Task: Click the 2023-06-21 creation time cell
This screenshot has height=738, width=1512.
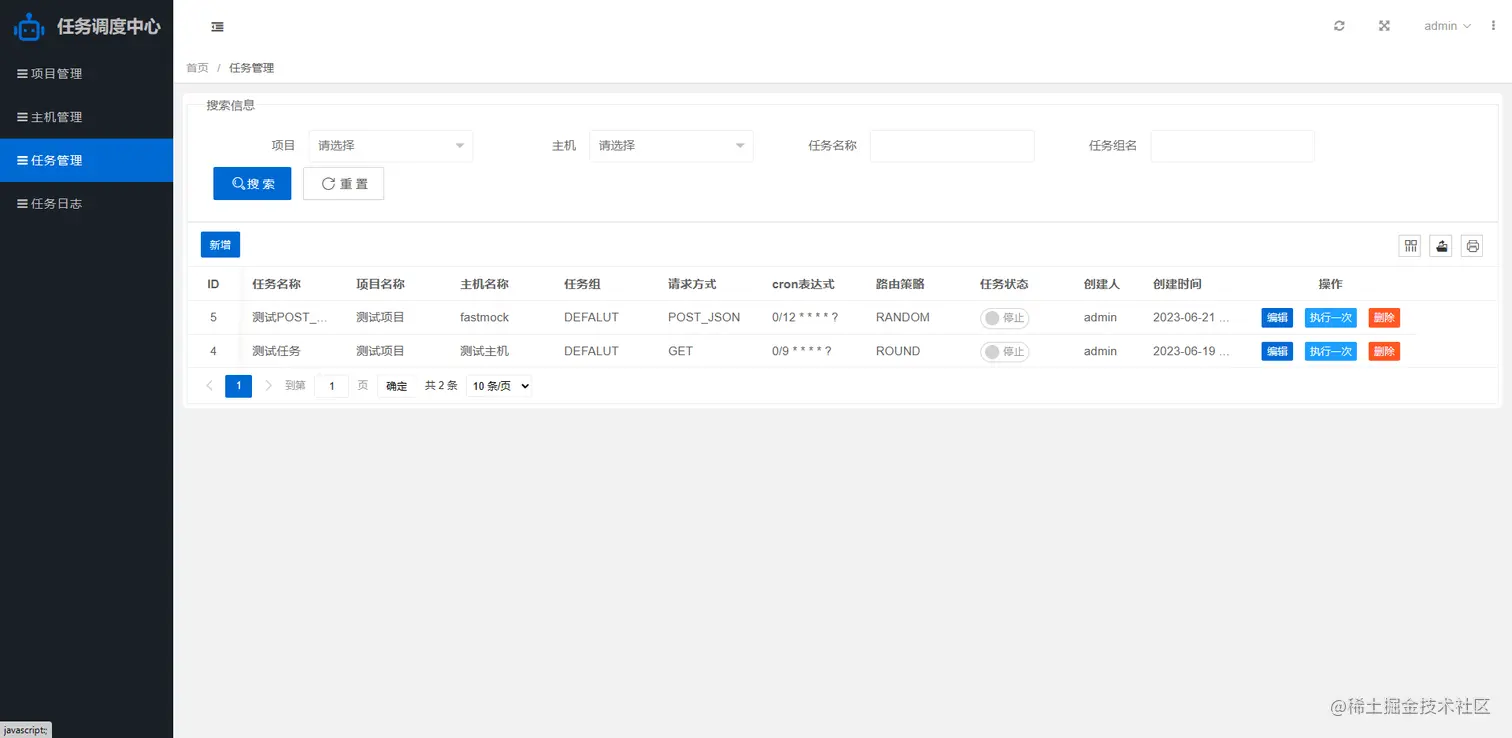Action: click(1191, 318)
